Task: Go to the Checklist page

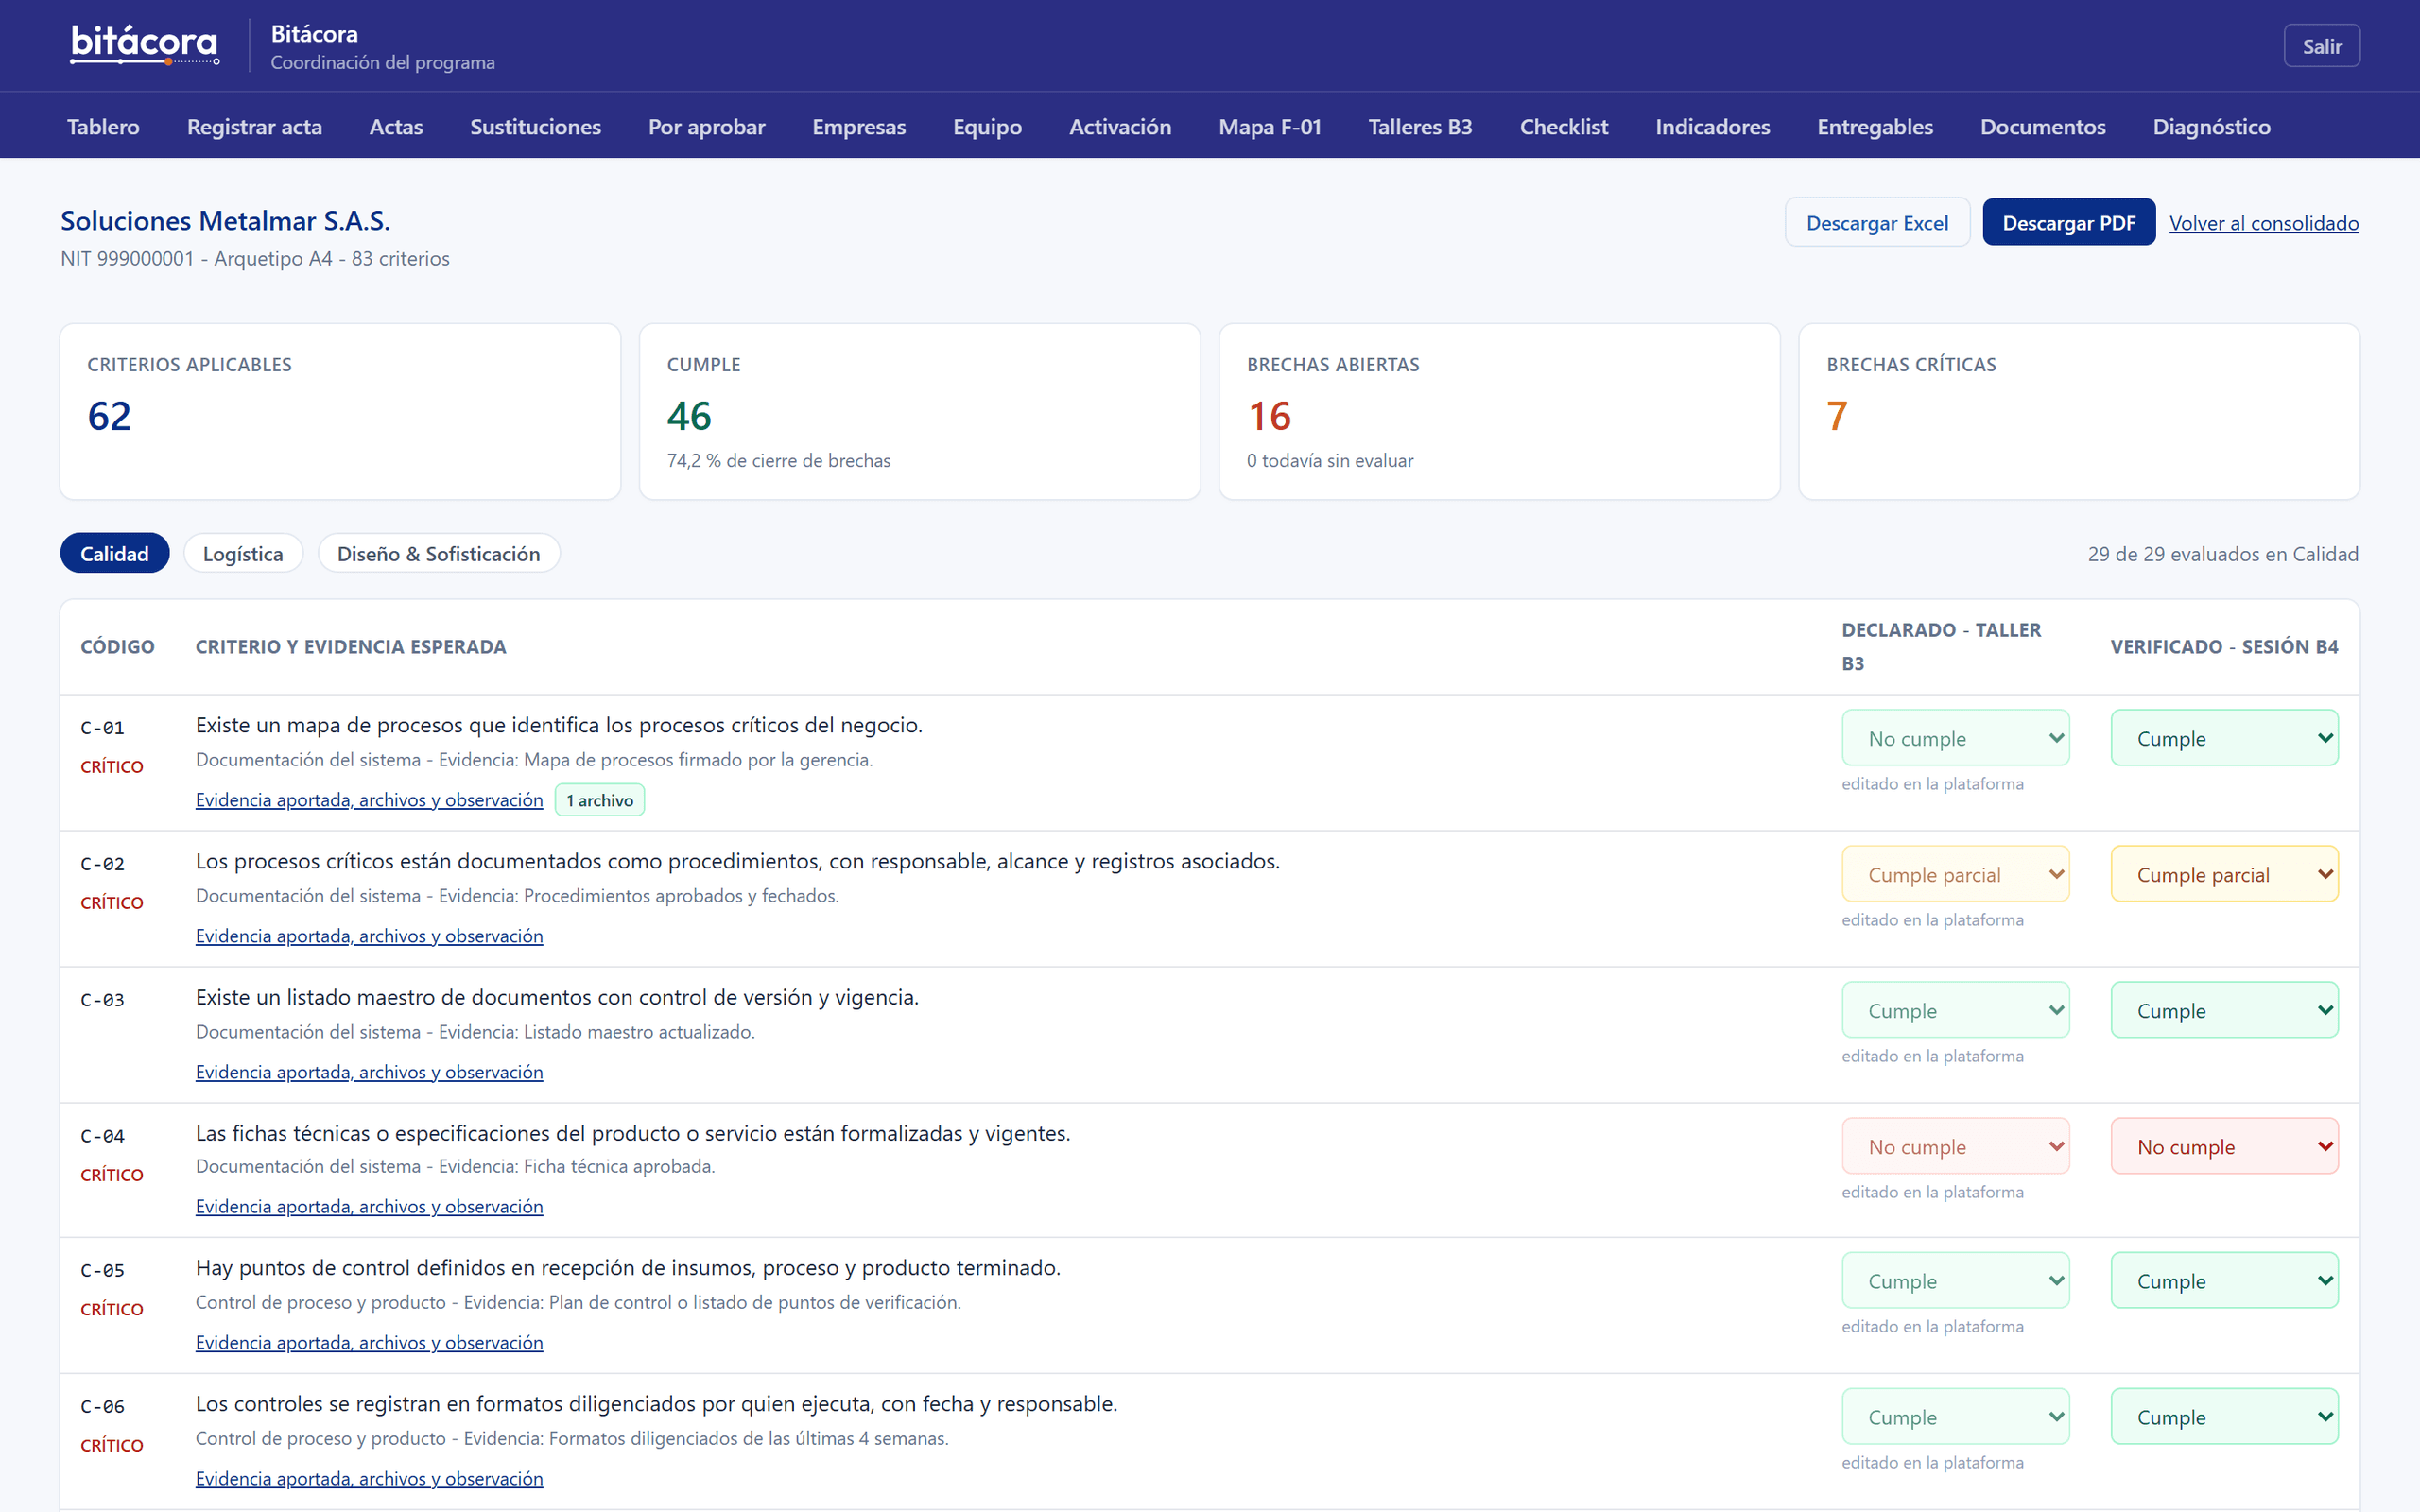Action: tap(1563, 127)
